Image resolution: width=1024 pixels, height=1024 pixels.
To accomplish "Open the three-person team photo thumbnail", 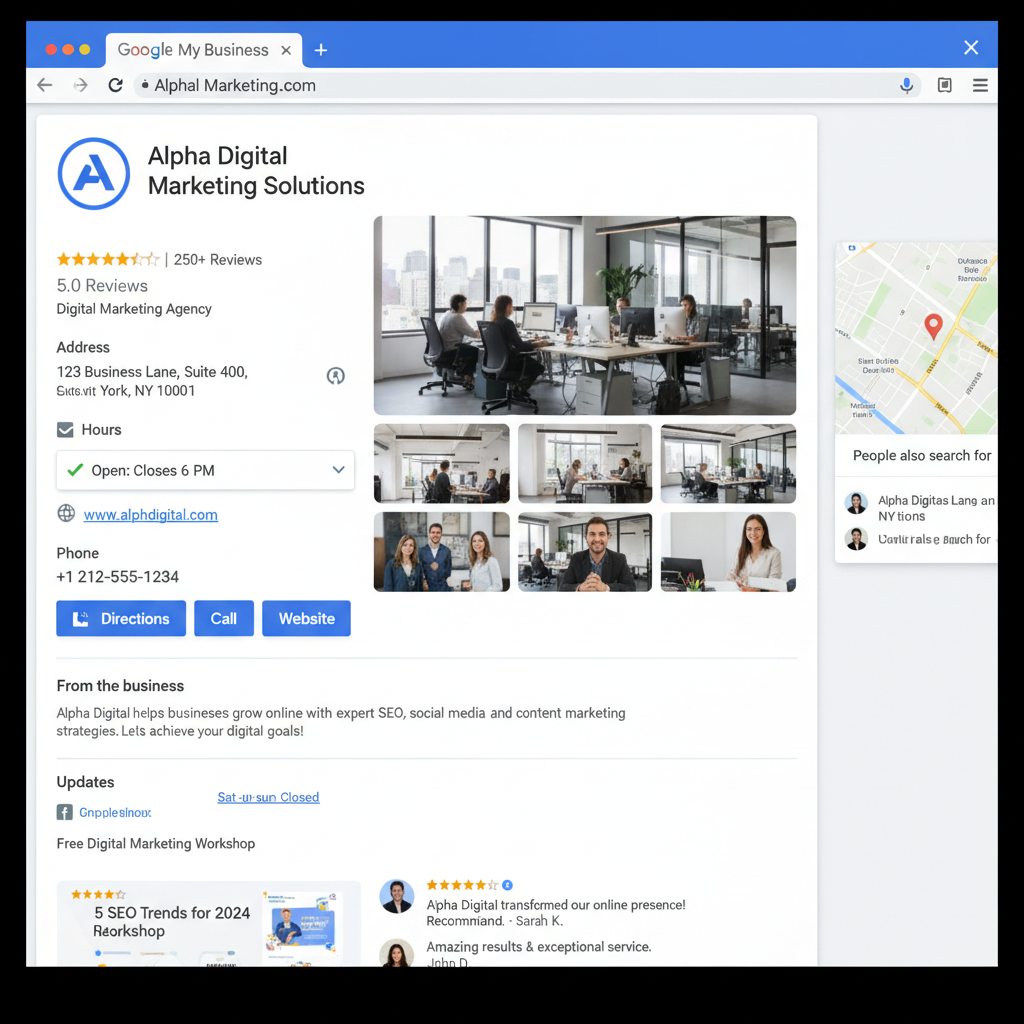I will [441, 552].
